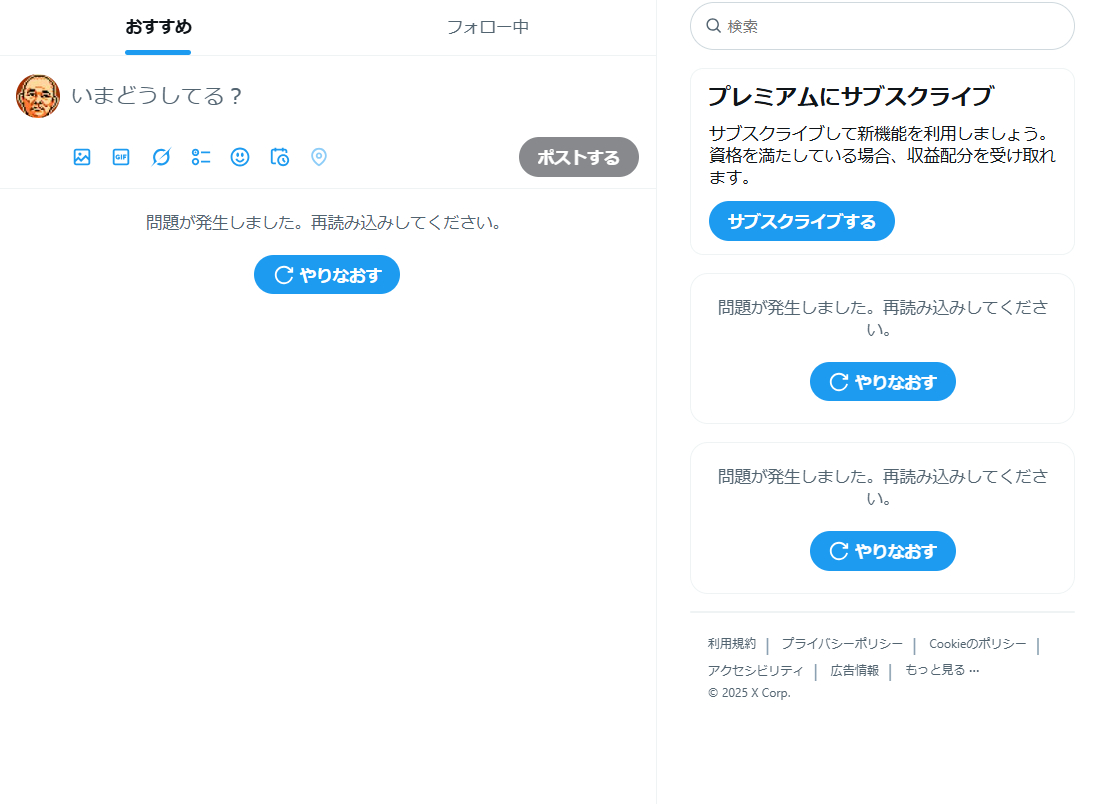Image resolution: width=1112 pixels, height=804 pixels.
Task: Click the Grok enhance icon in composer
Action: (x=161, y=157)
